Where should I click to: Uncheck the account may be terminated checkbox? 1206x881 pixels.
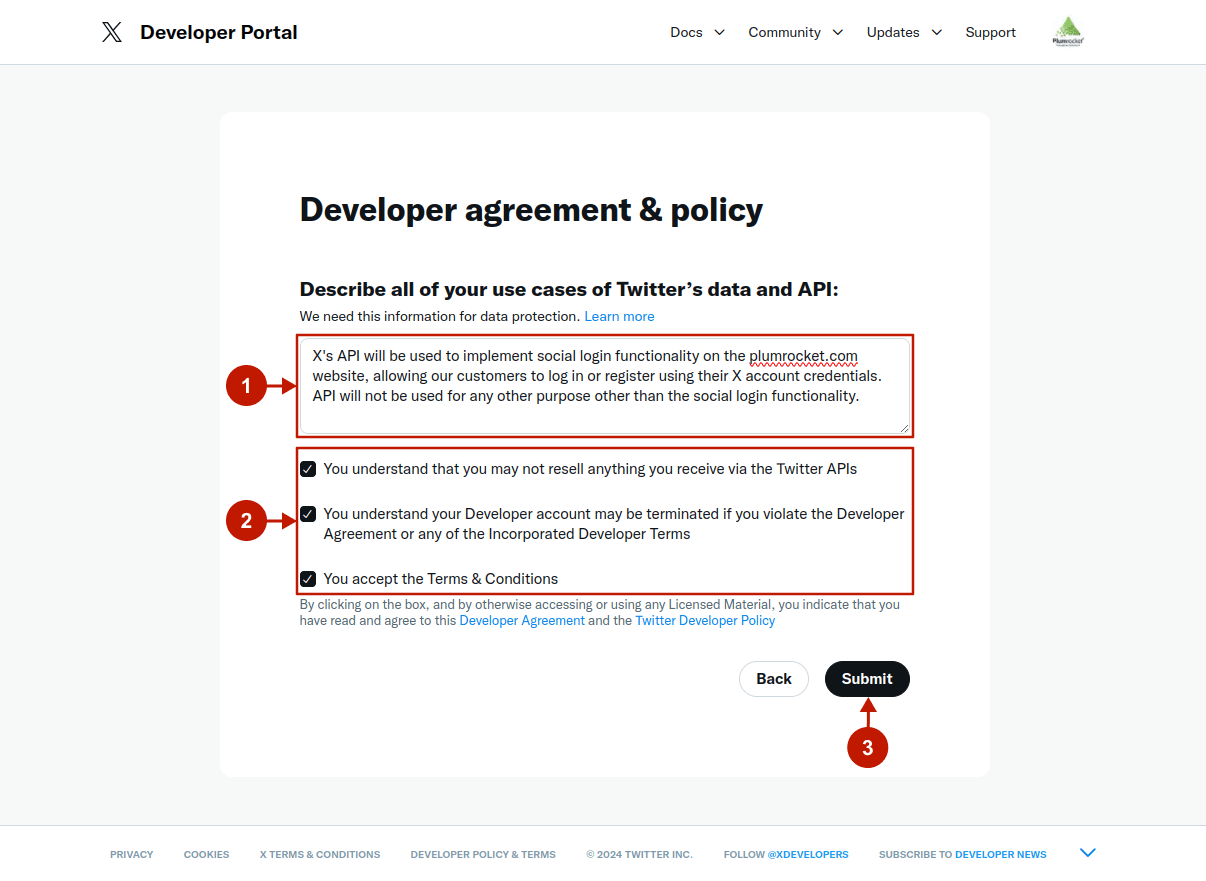(x=308, y=514)
